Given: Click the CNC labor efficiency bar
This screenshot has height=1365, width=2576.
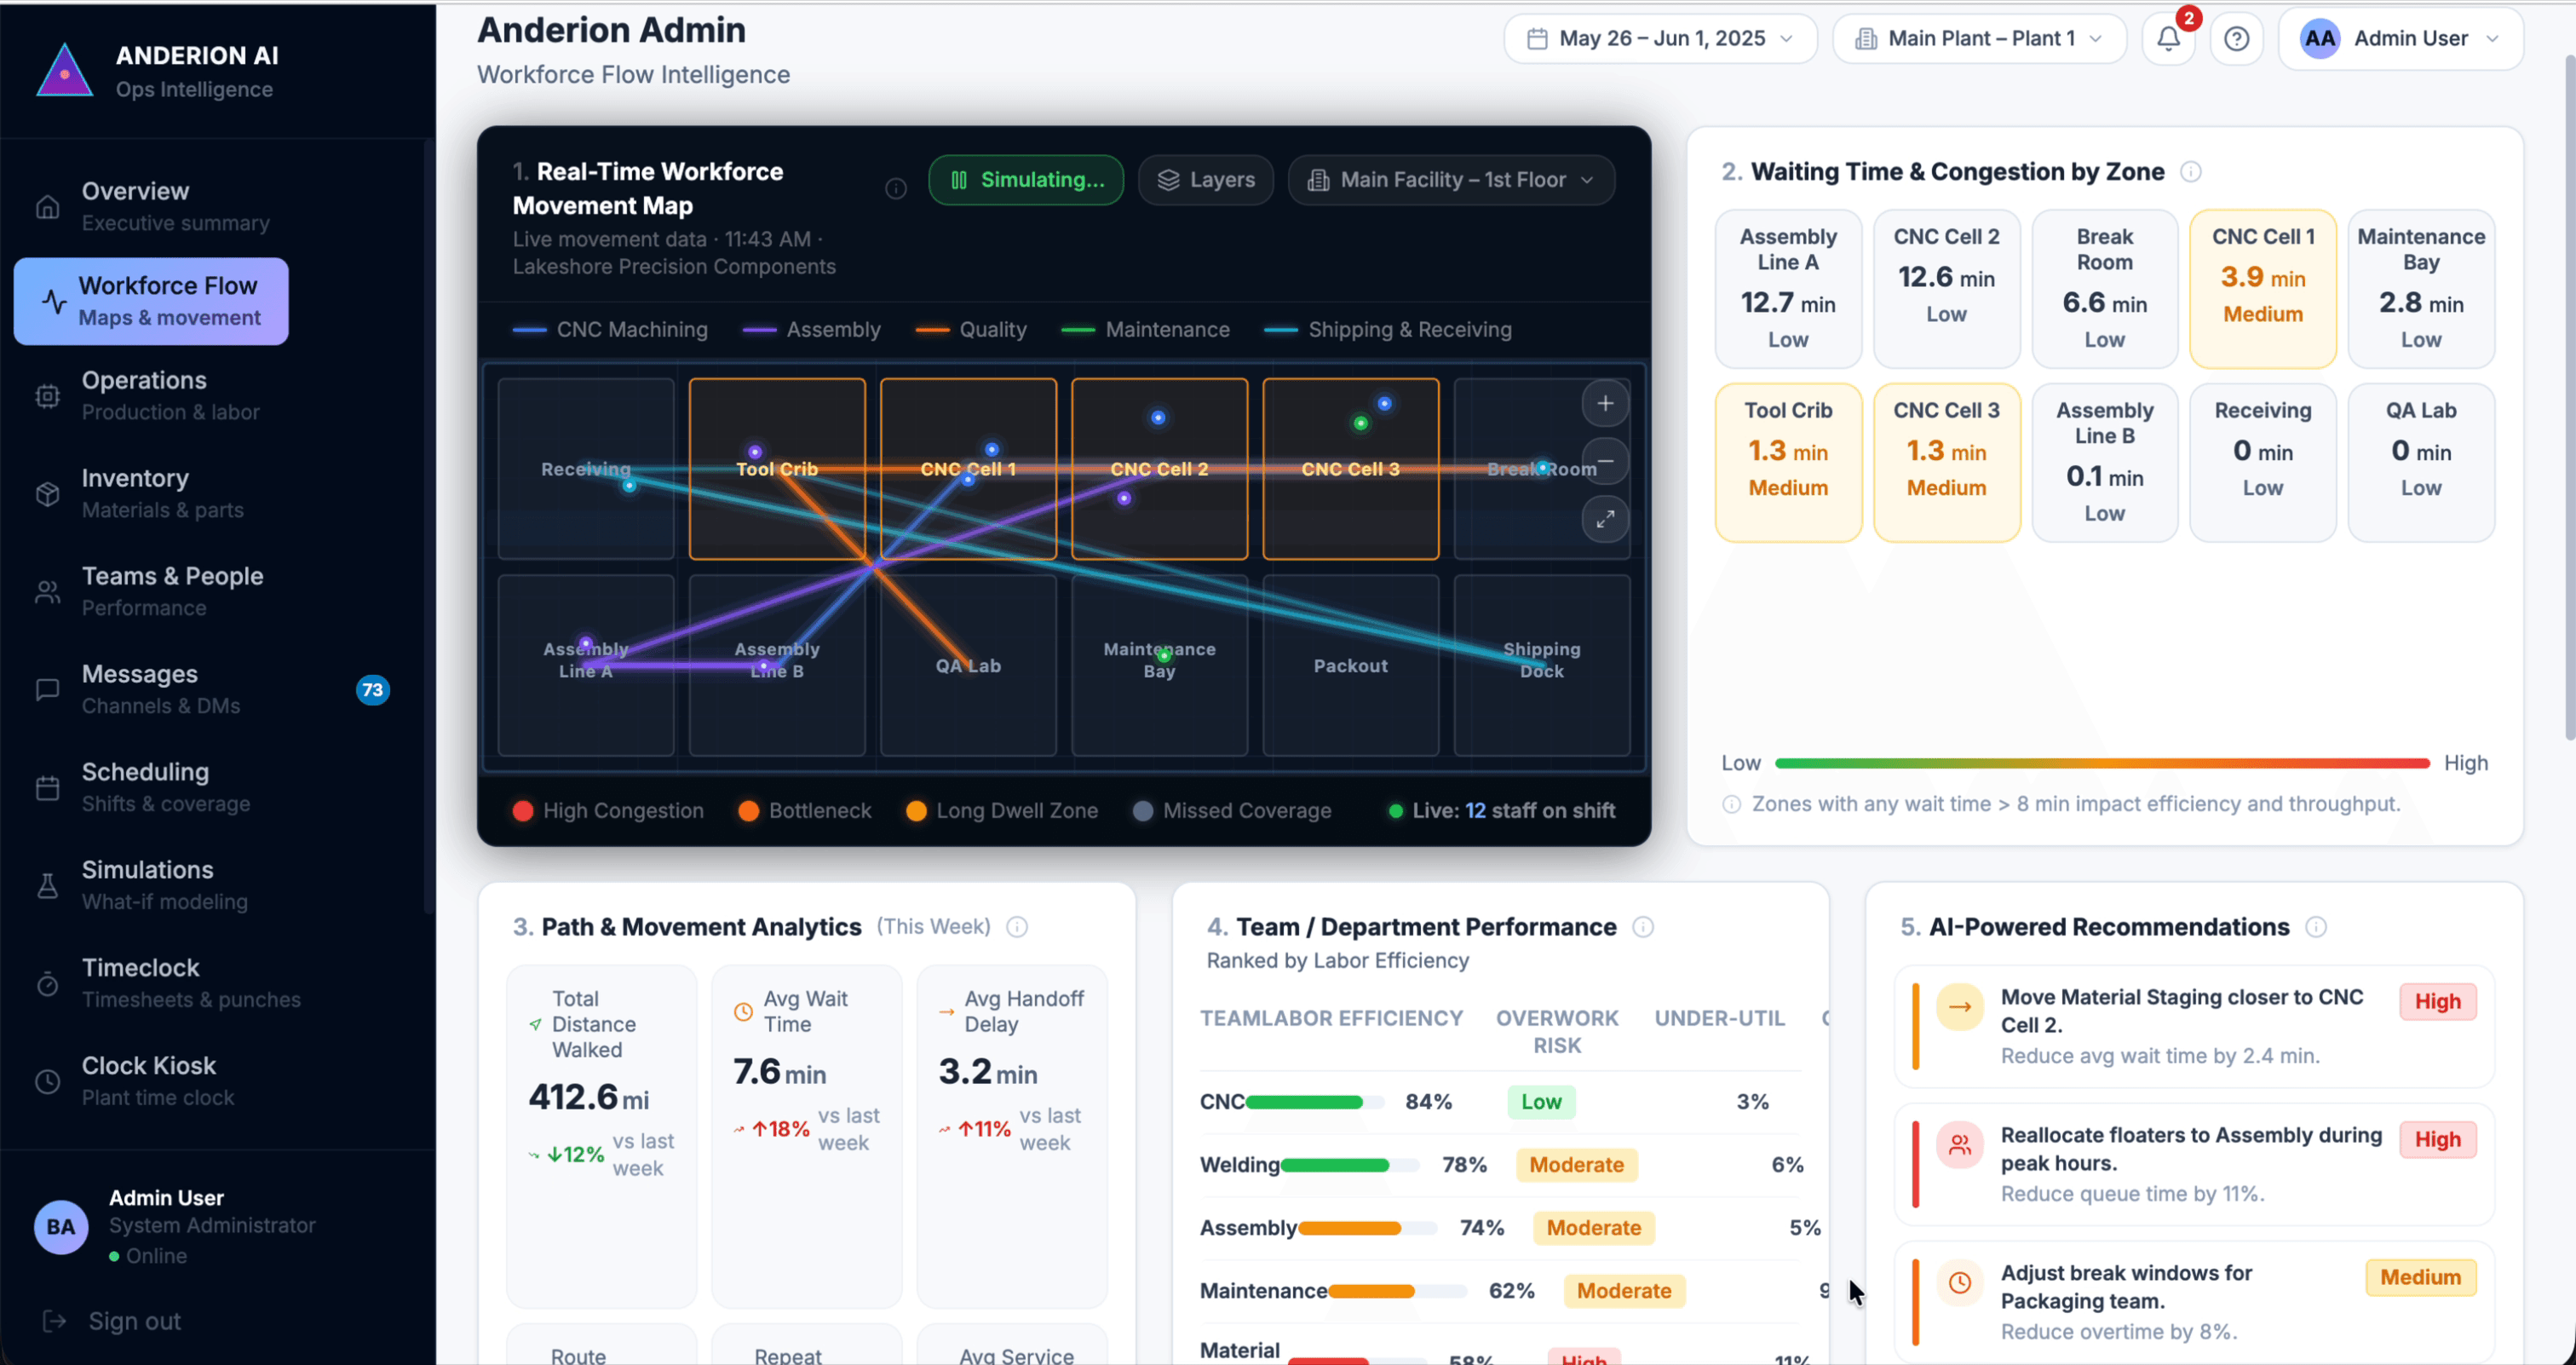Looking at the screenshot, I should pos(1314,1102).
